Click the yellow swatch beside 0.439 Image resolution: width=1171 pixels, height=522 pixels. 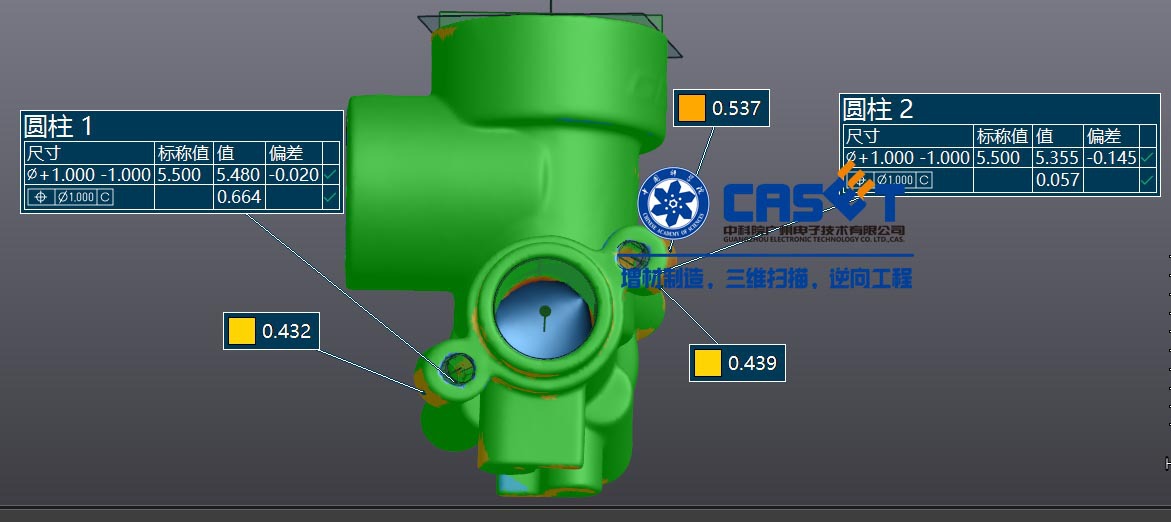[707, 363]
